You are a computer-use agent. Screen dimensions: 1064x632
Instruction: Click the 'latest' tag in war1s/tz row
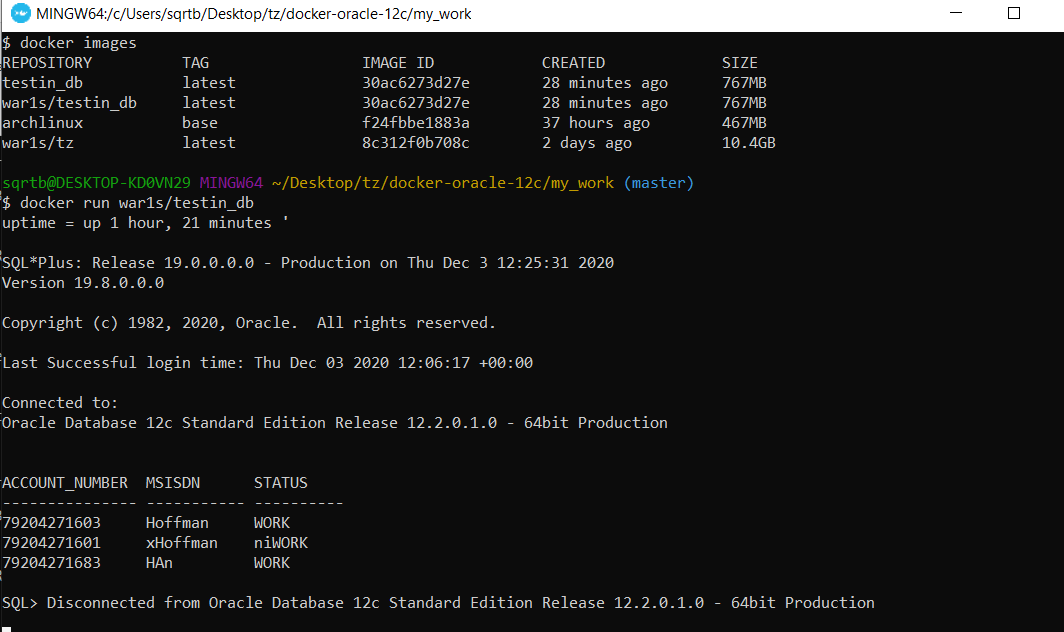click(209, 143)
